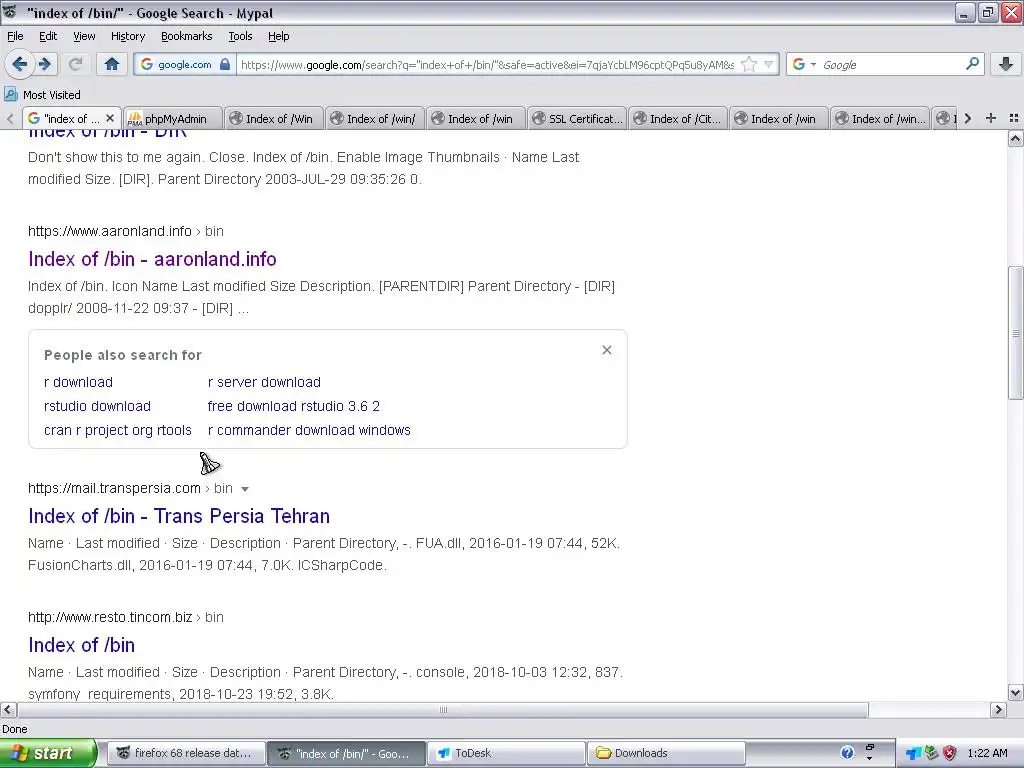Open the Tools menu
The height and width of the screenshot is (768, 1024).
pos(240,36)
